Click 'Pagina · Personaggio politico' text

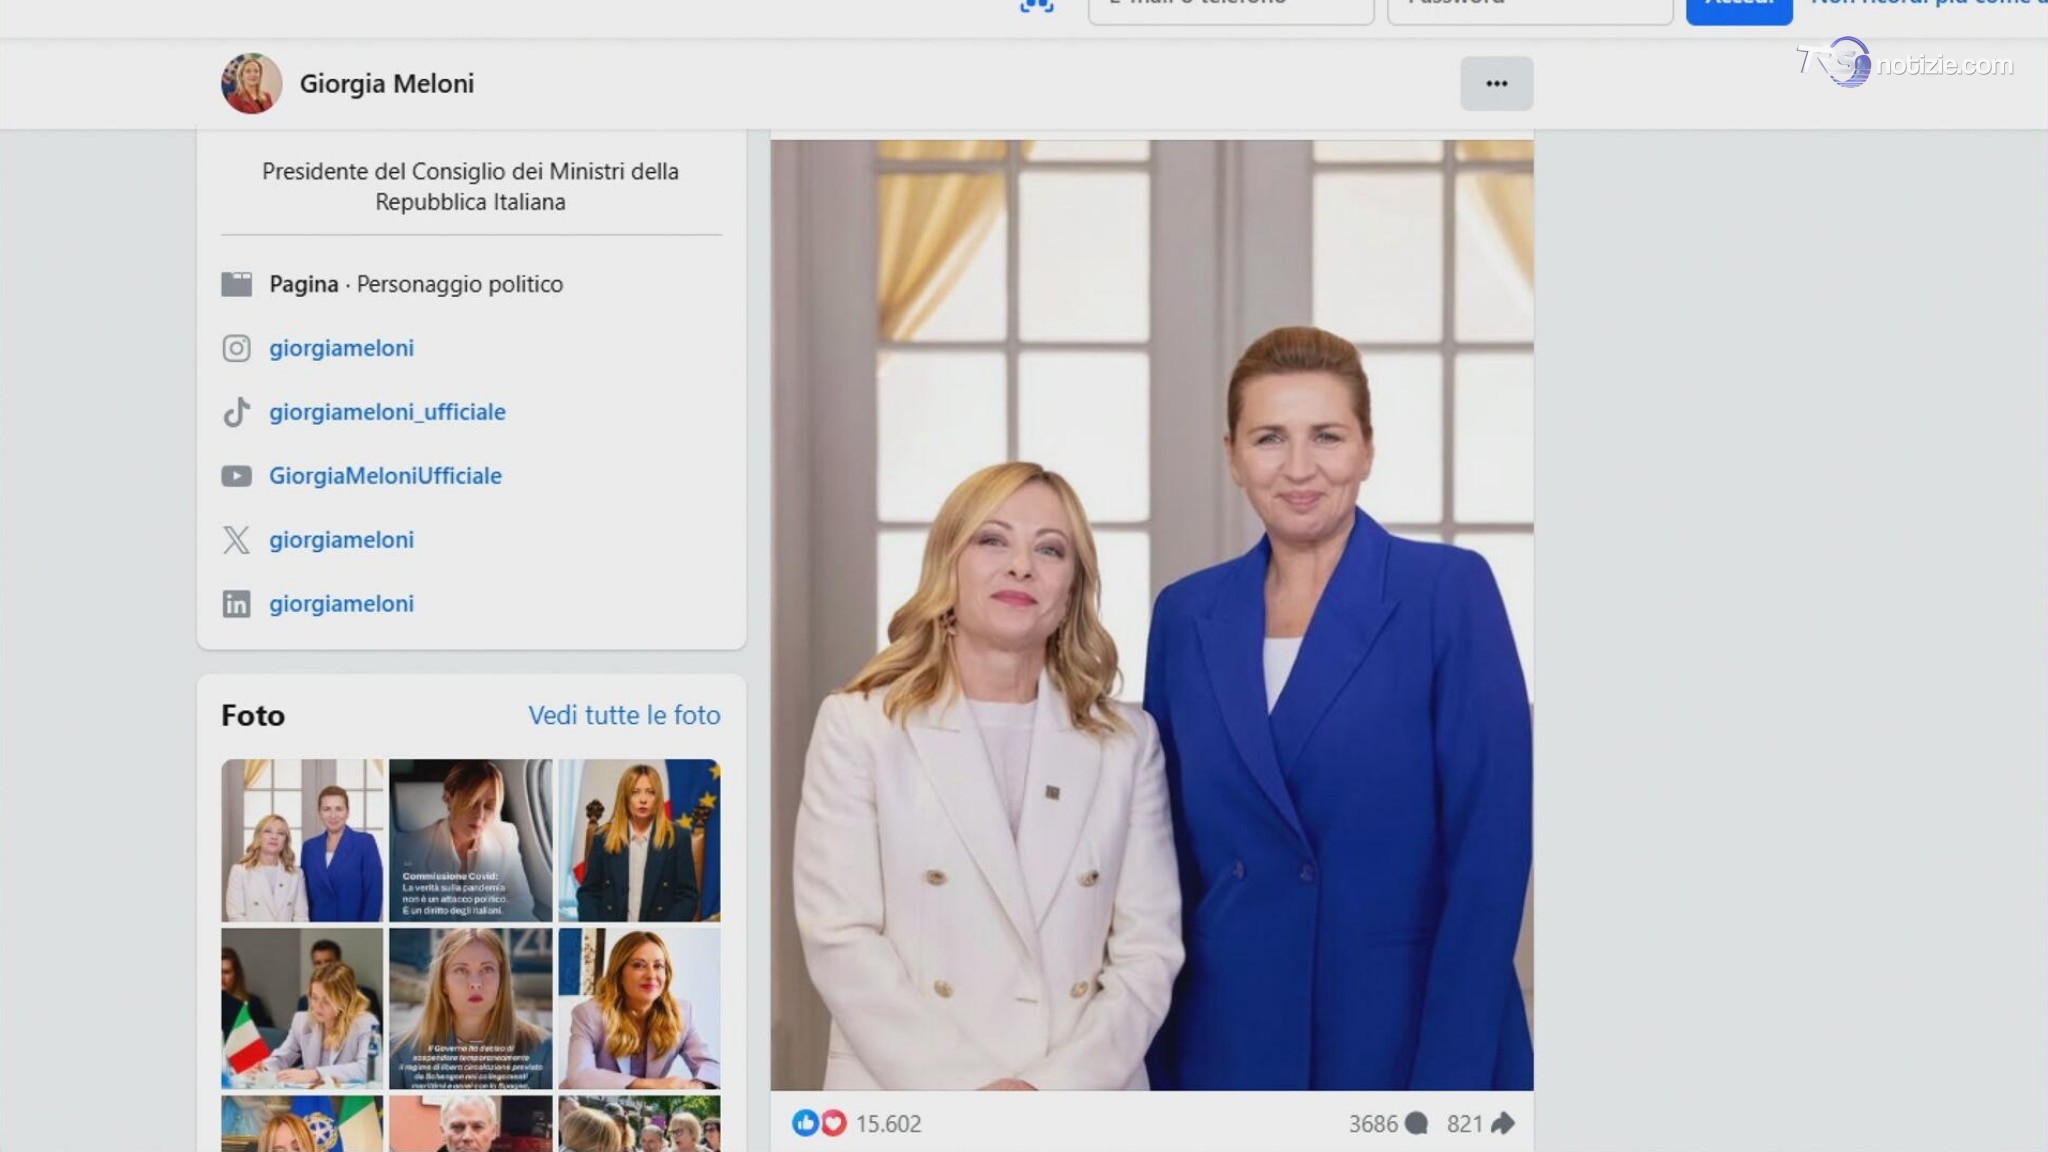[416, 284]
